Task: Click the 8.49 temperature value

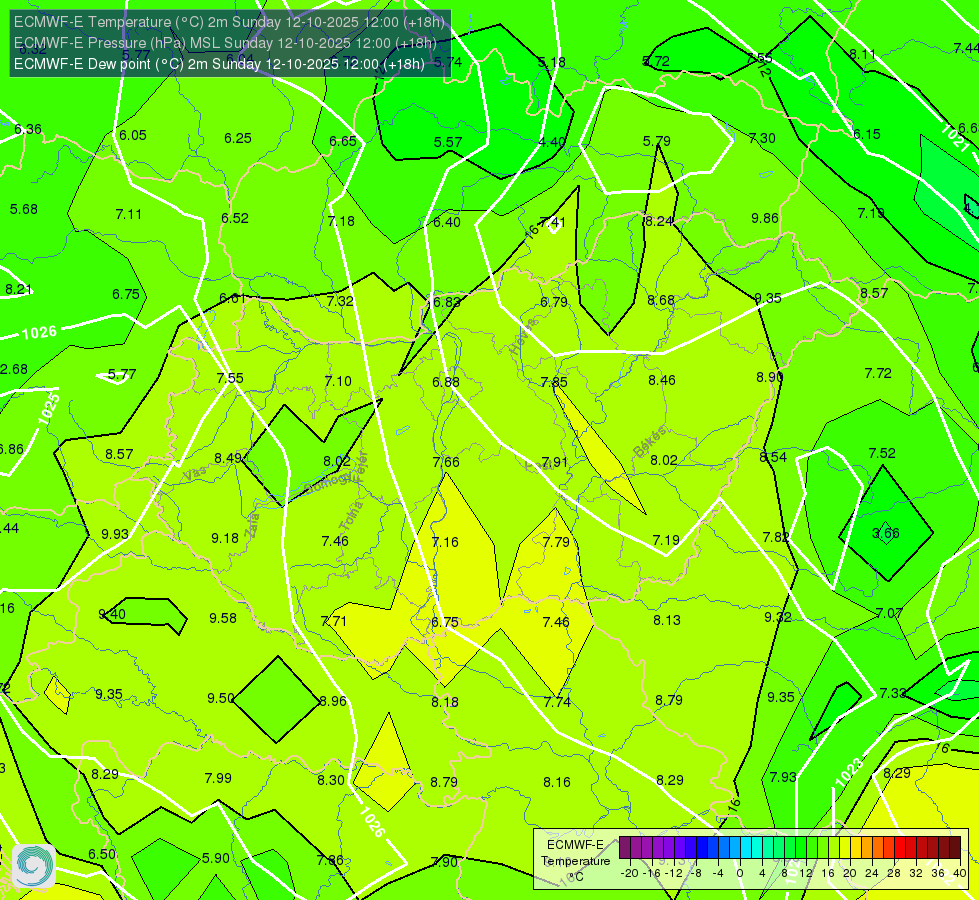Action: click(228, 458)
